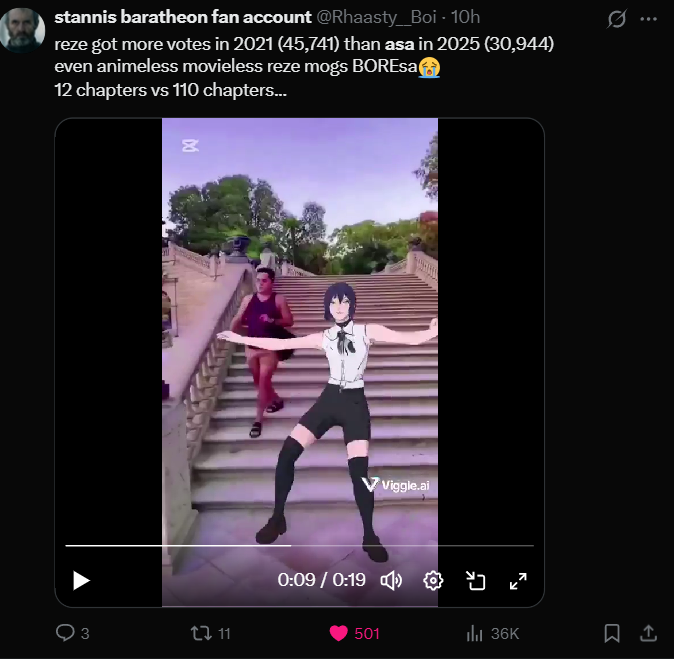The image size is (674, 659).
Task: Play the video in the tweet
Action: pyautogui.click(x=81, y=580)
